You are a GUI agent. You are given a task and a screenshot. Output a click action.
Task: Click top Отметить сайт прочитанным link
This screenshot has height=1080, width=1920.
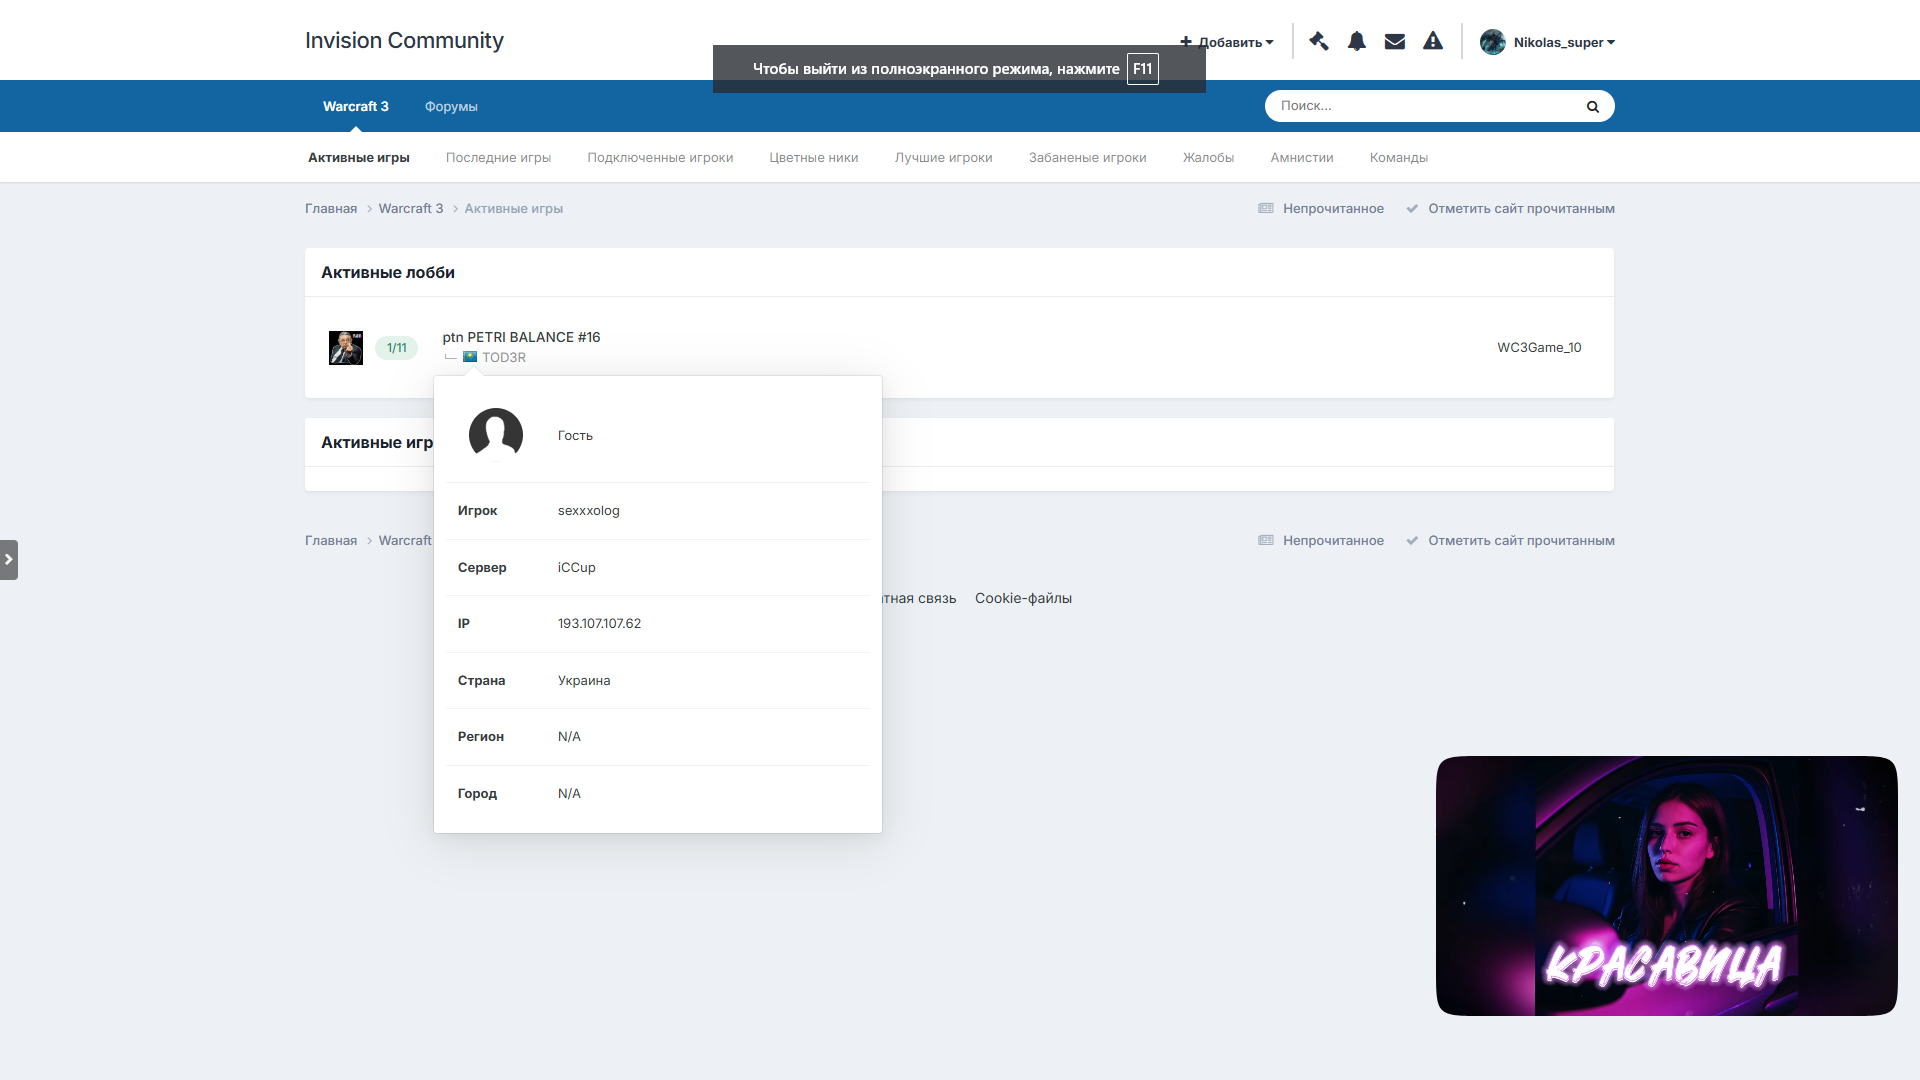[1510, 209]
